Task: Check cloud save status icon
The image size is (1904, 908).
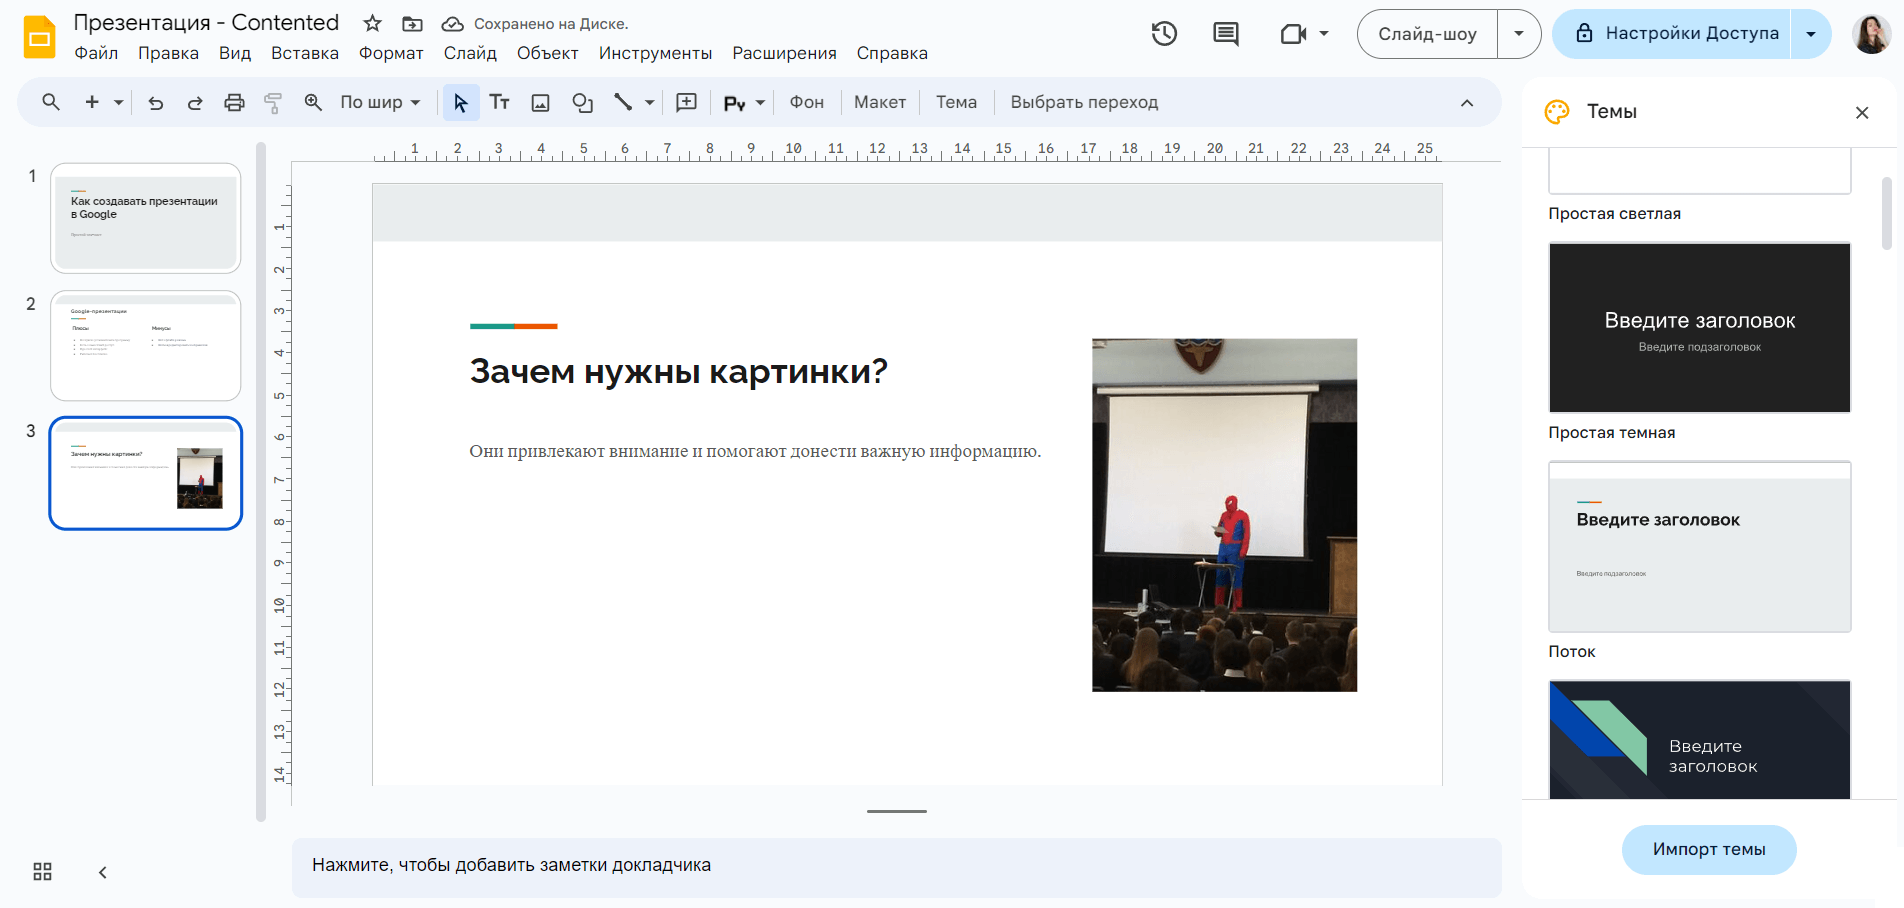Action: coord(452,23)
